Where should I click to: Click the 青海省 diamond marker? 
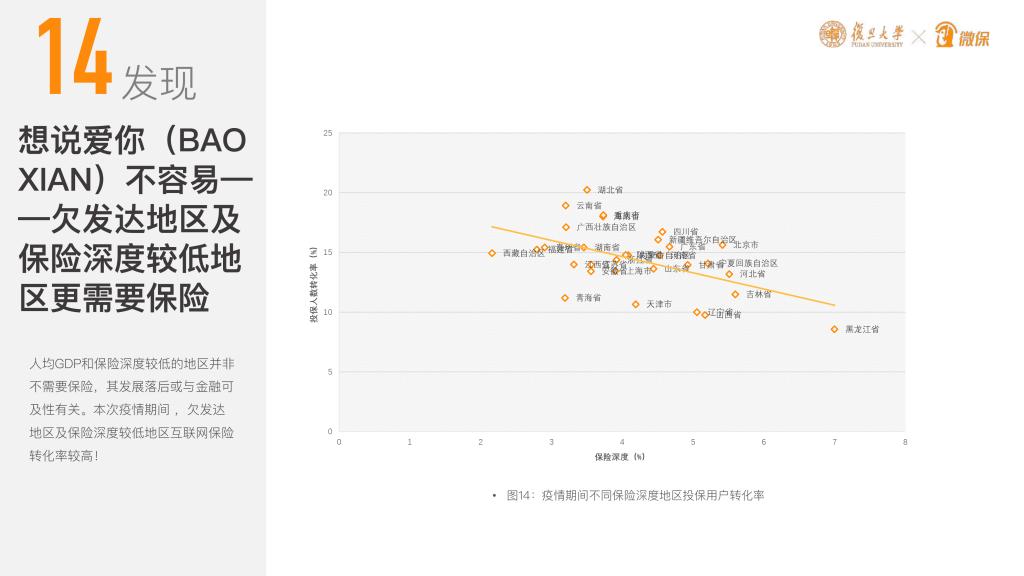pos(565,298)
